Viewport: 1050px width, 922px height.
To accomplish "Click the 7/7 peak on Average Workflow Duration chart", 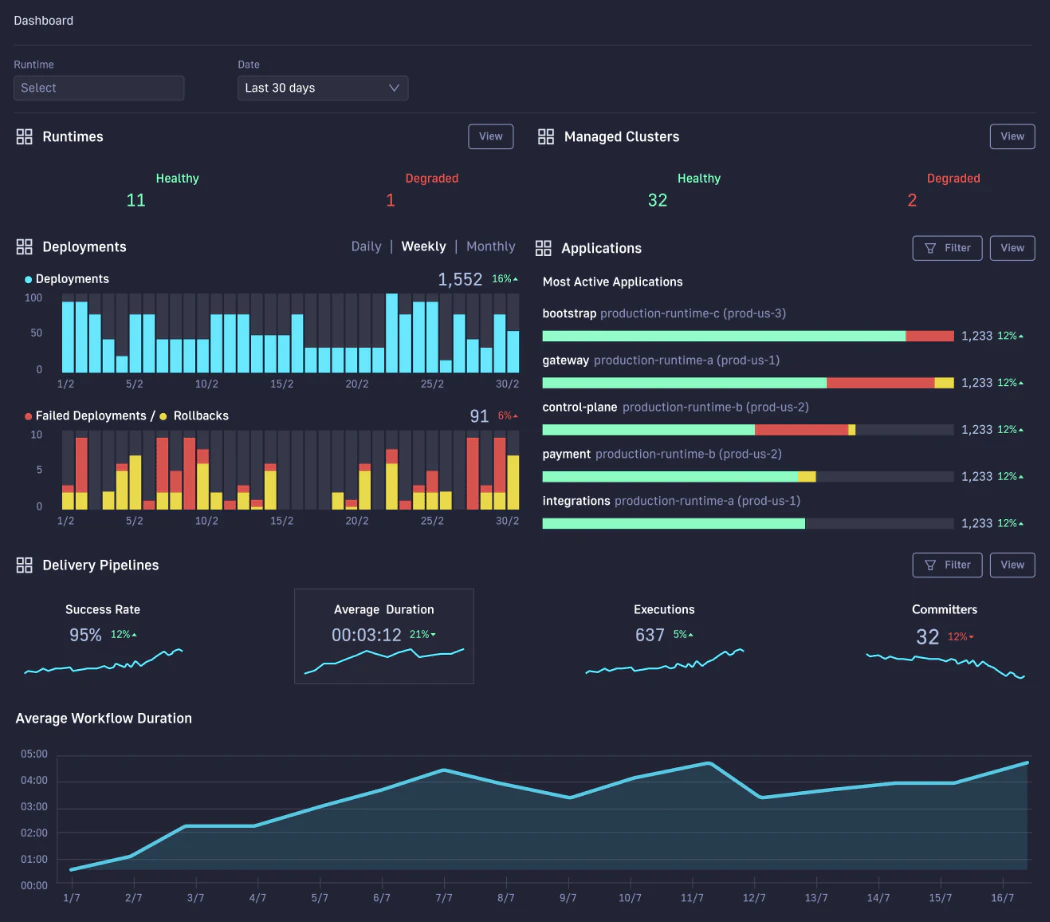I will (443, 771).
